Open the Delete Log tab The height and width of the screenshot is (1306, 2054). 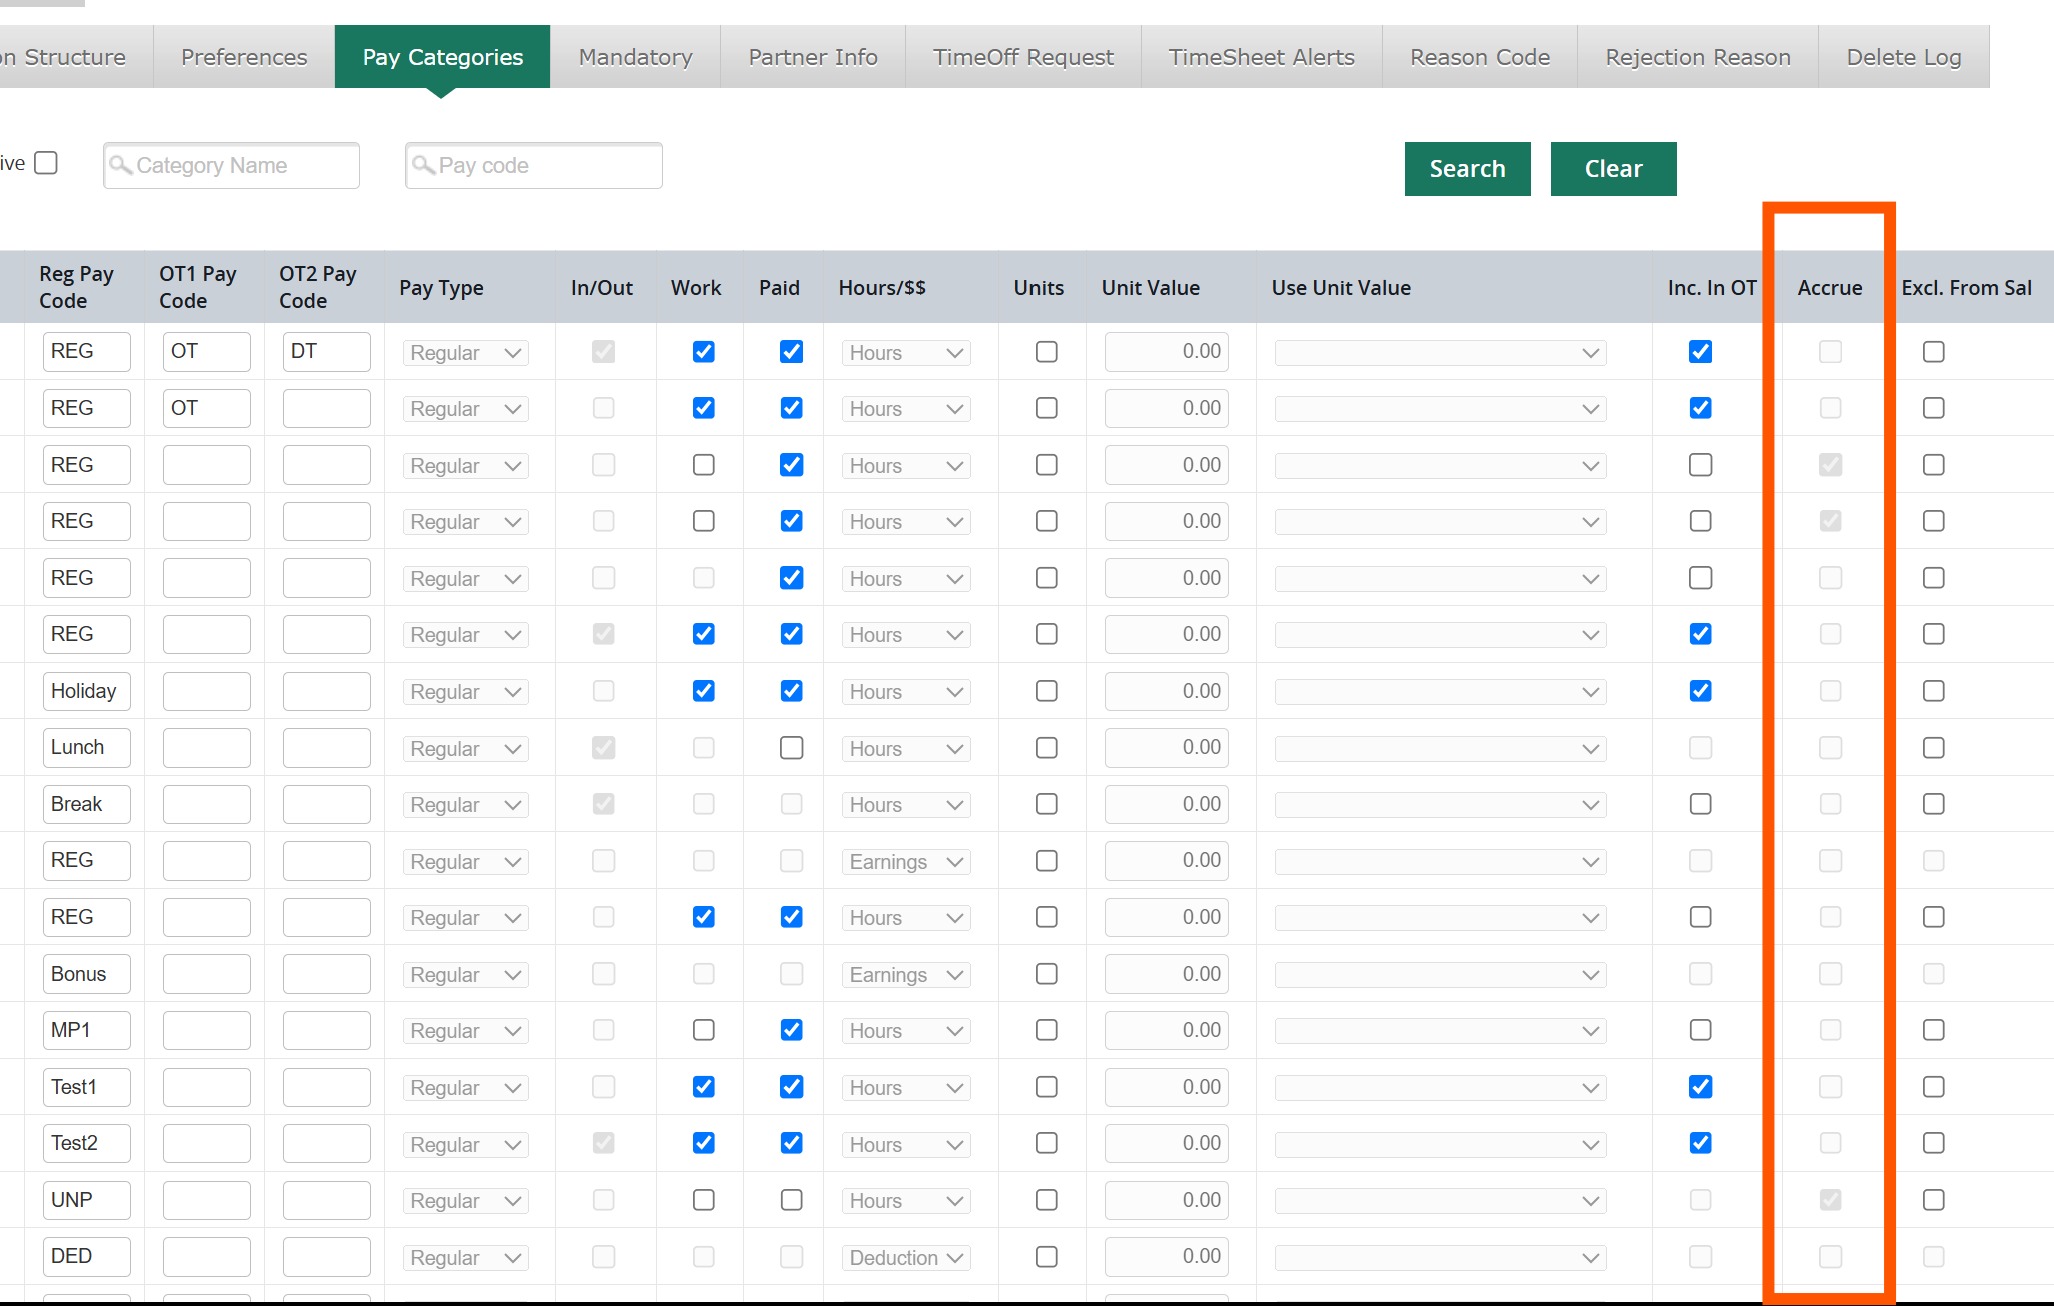(1904, 57)
